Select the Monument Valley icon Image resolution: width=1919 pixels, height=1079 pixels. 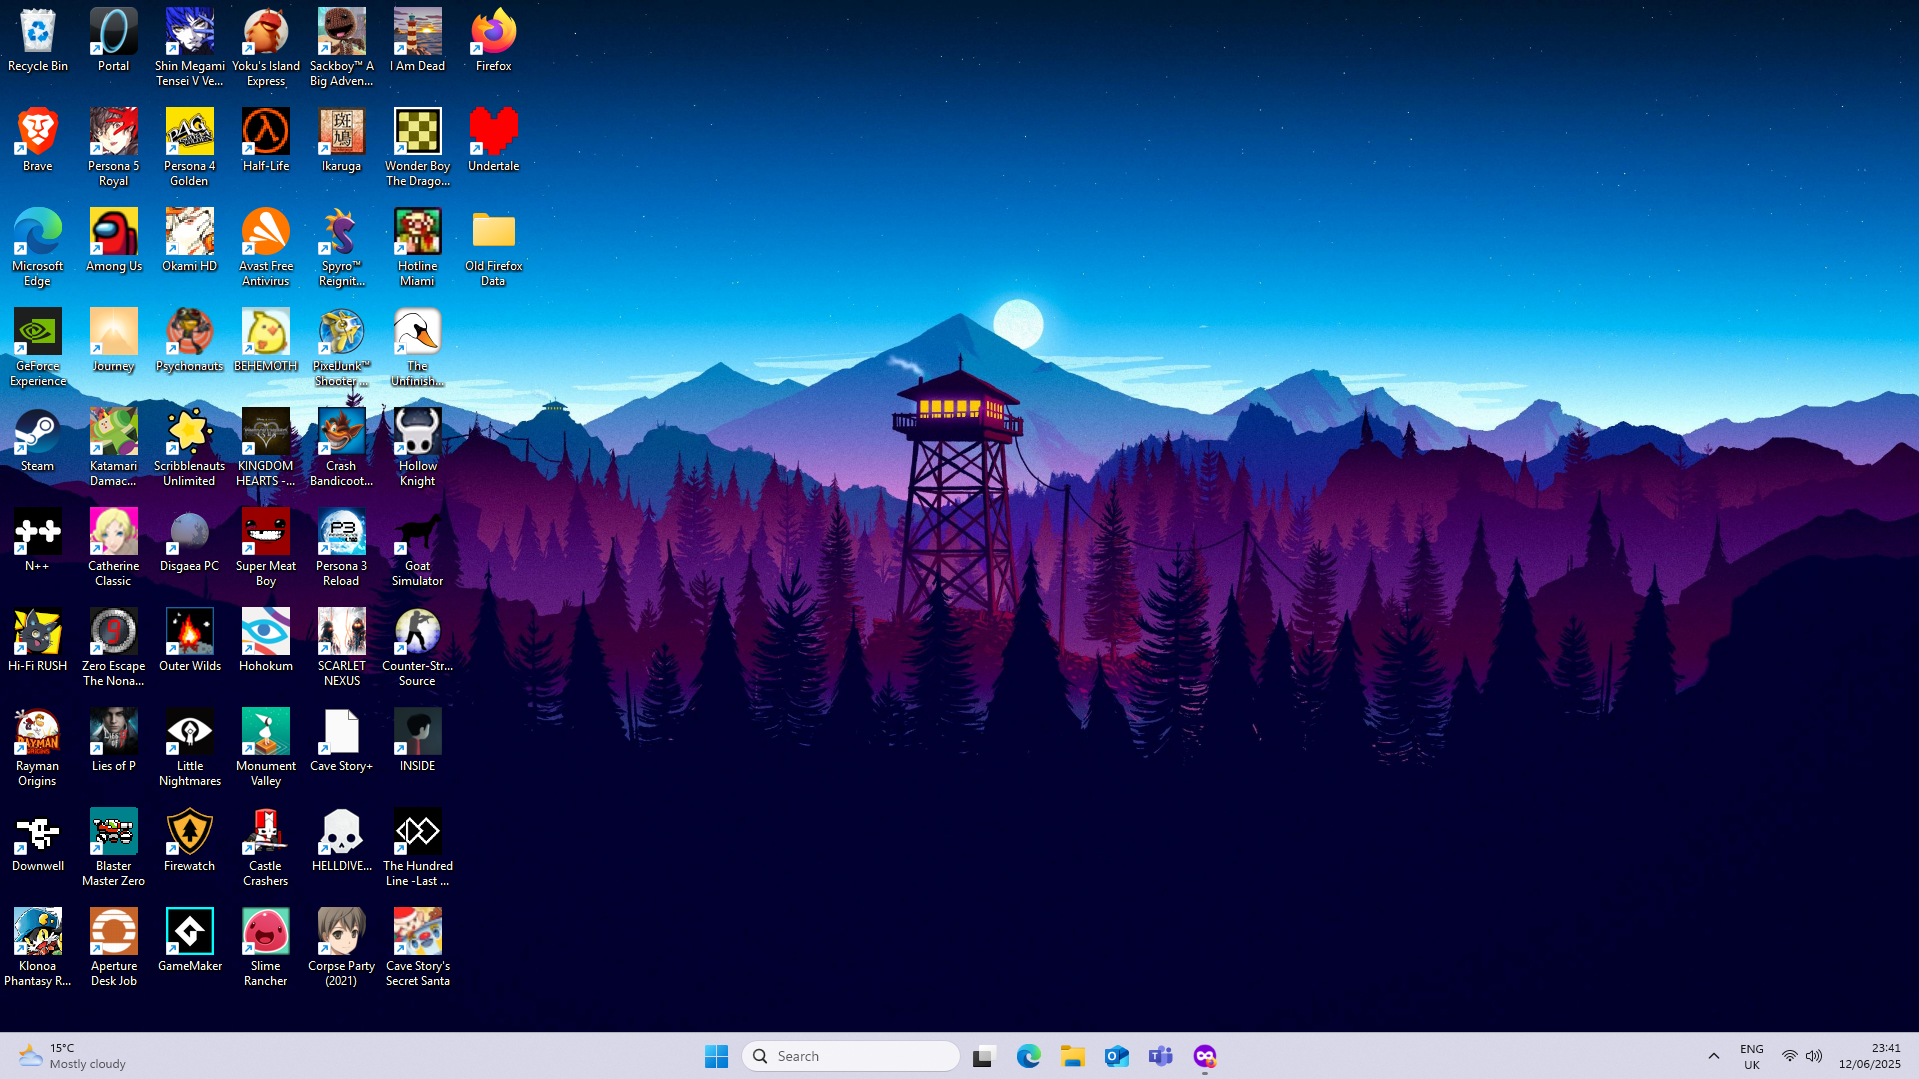click(x=266, y=732)
